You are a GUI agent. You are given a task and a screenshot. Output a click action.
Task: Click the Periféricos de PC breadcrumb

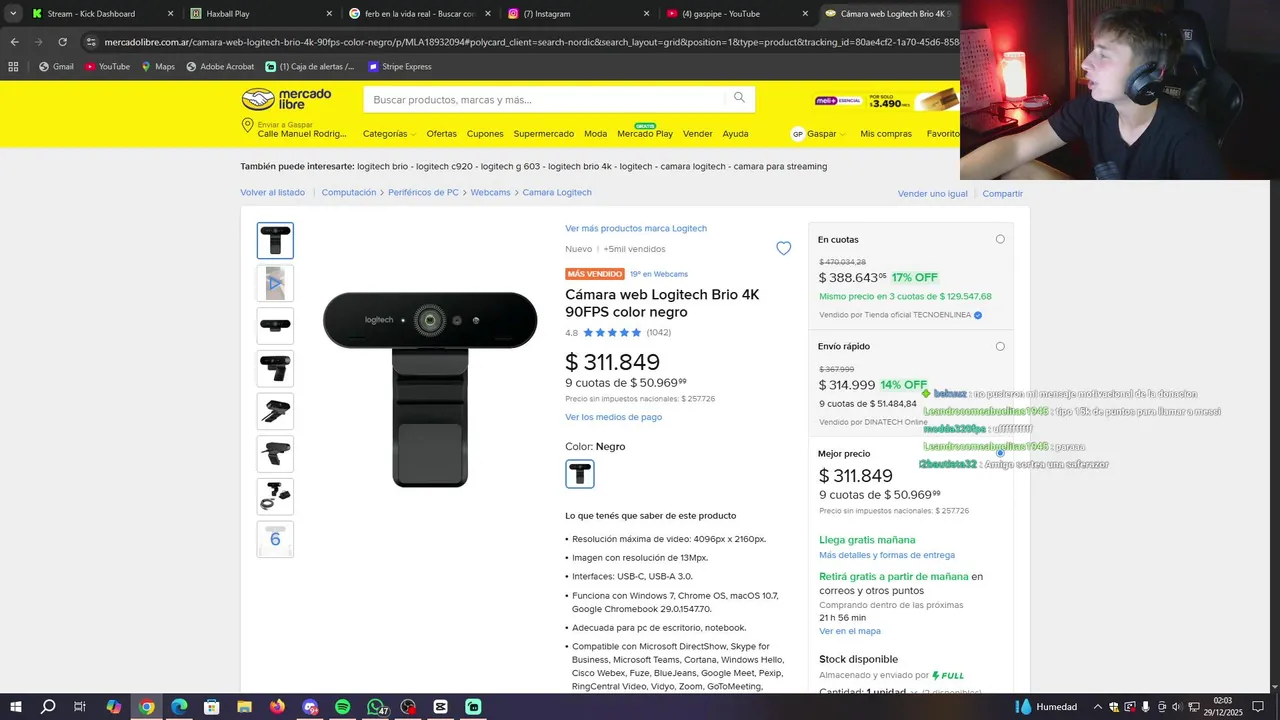coord(423,192)
